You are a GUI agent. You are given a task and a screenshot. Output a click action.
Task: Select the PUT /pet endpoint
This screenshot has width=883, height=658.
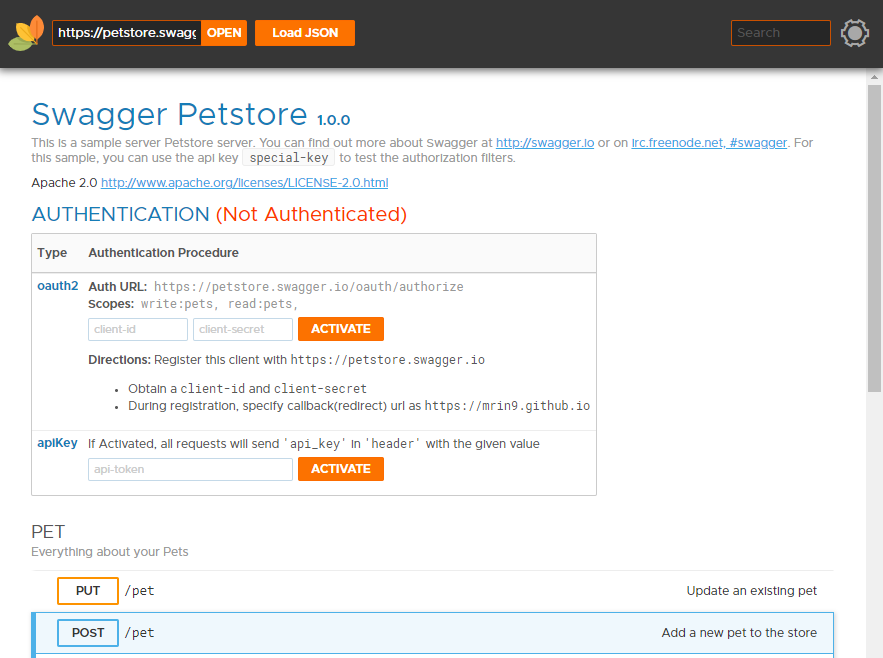coord(432,591)
